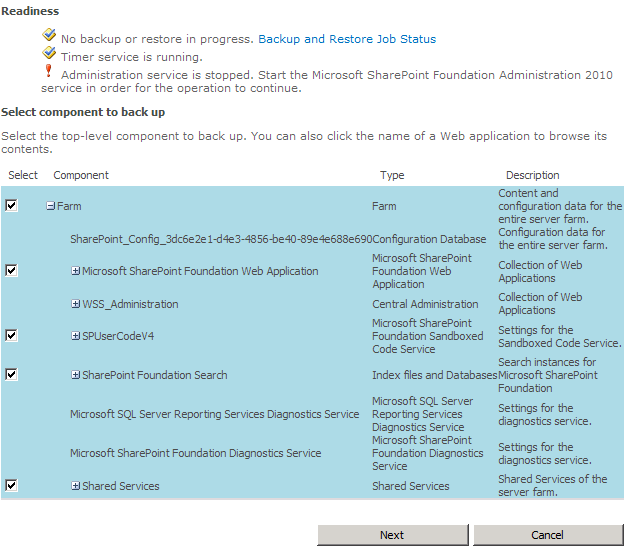Click 'Shared Services of the server farm.' description
This screenshot has height=547, width=628.
click(552, 485)
